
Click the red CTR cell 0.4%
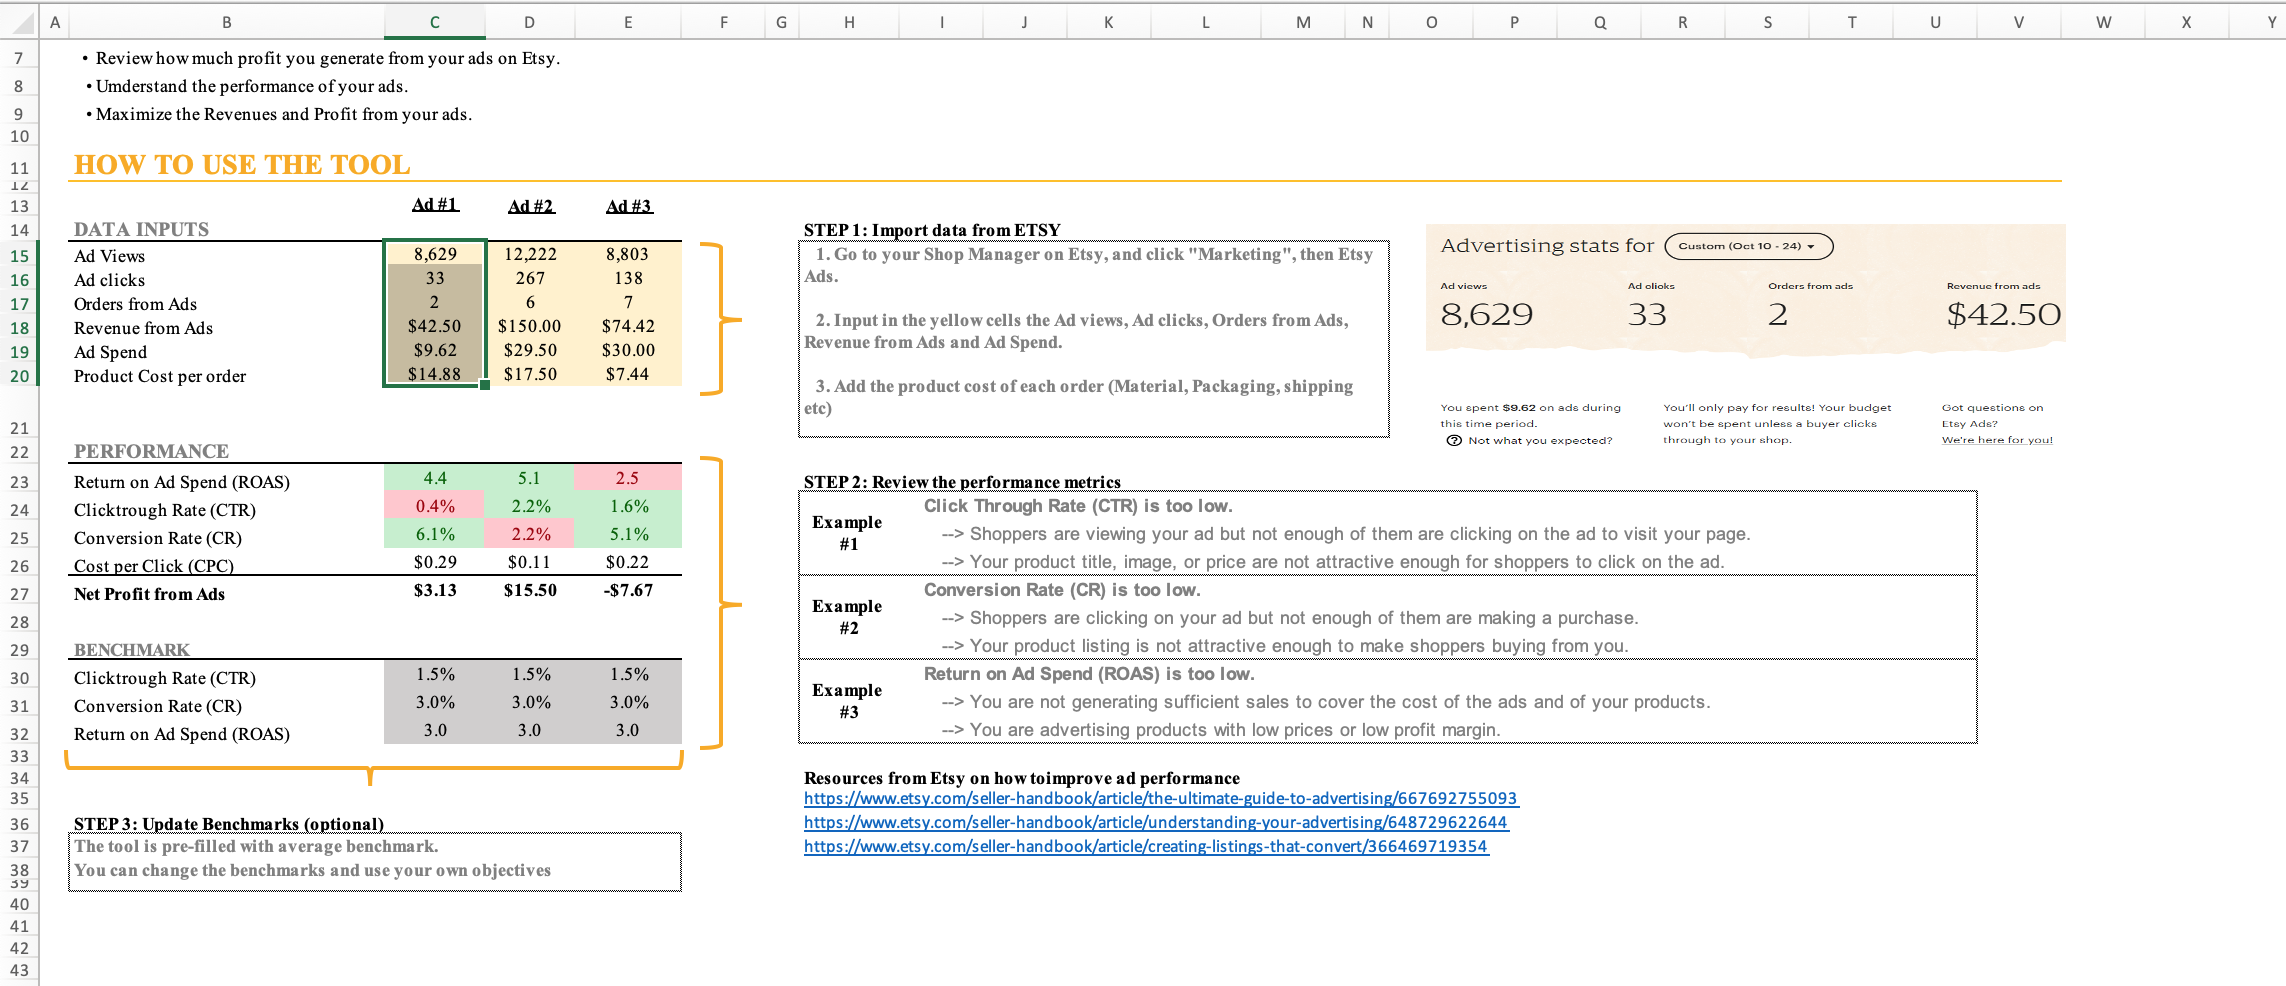[435, 506]
